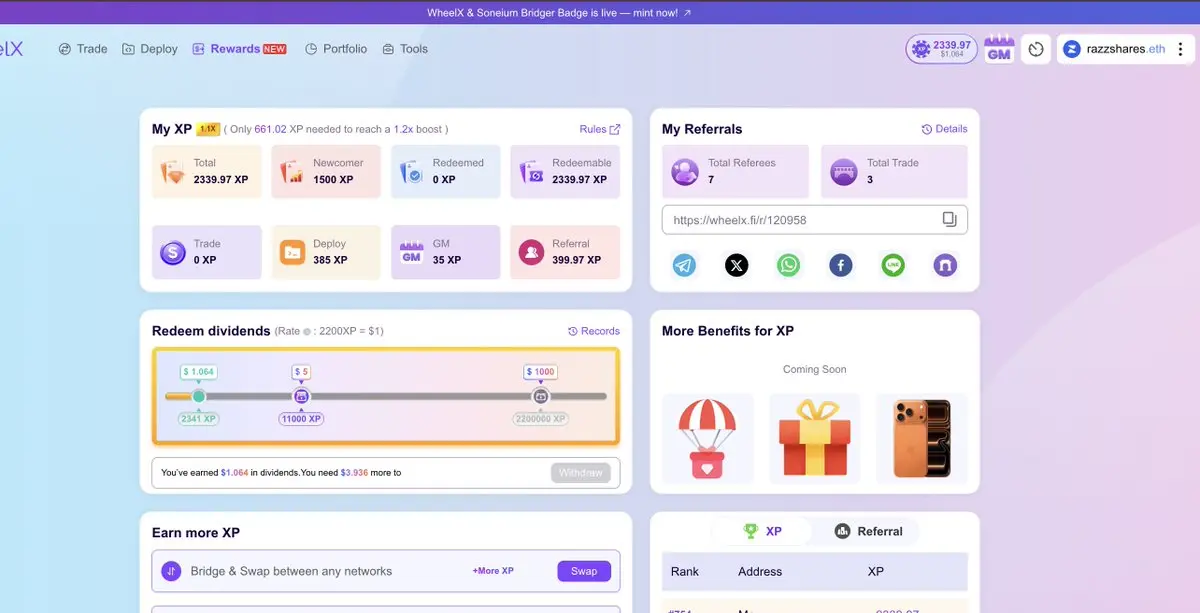Click the Total Referees avatar icon
This screenshot has width=1200, height=613.
pos(685,171)
